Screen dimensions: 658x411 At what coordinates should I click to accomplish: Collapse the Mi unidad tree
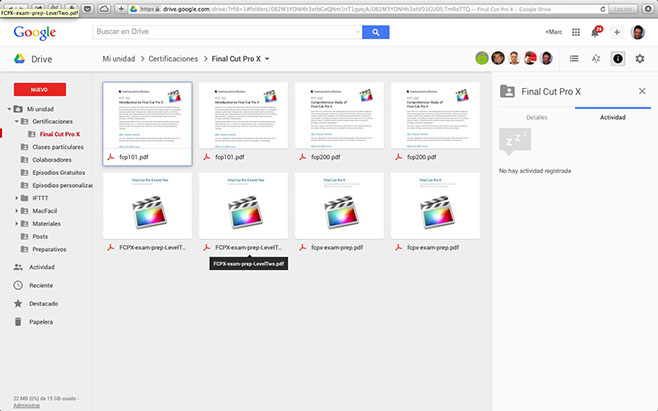coord(8,108)
